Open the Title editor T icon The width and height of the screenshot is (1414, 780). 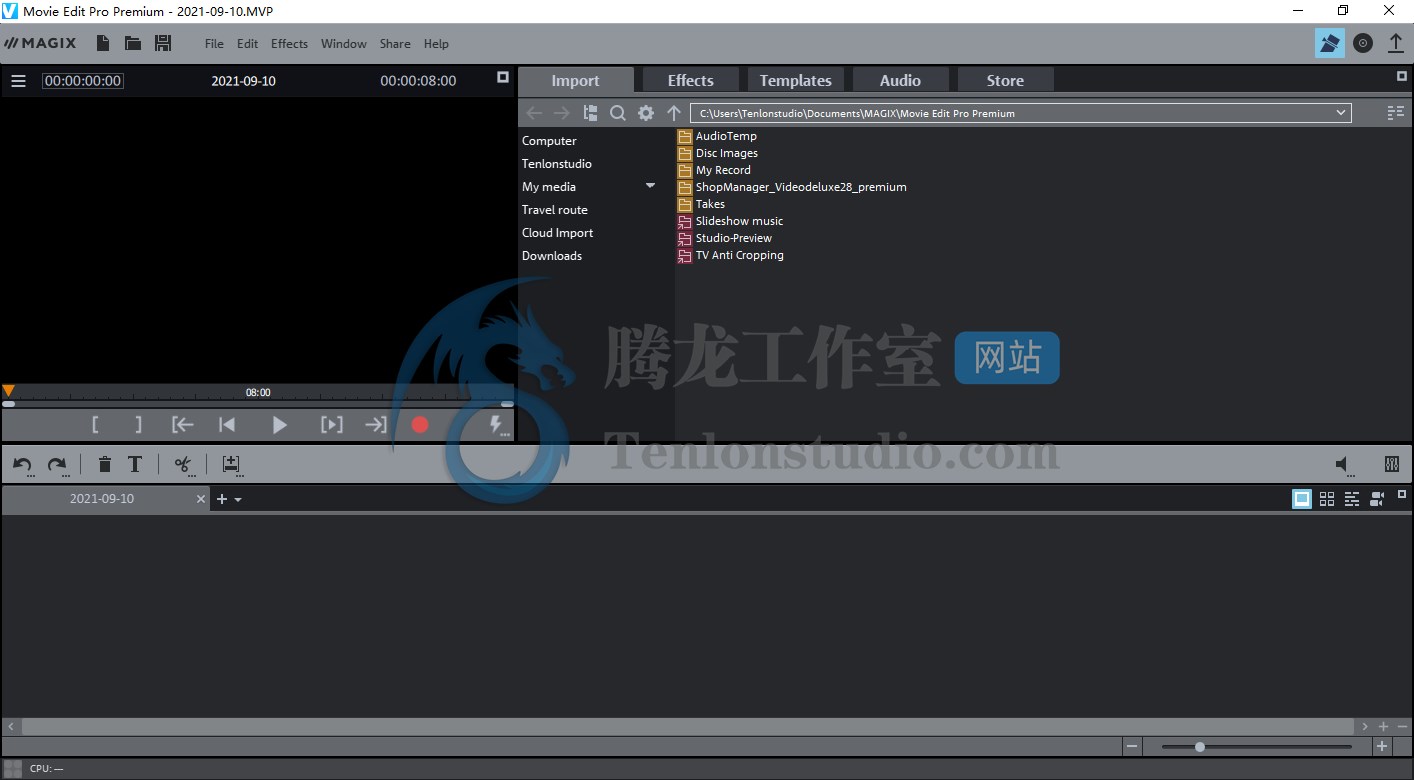pyautogui.click(x=134, y=464)
